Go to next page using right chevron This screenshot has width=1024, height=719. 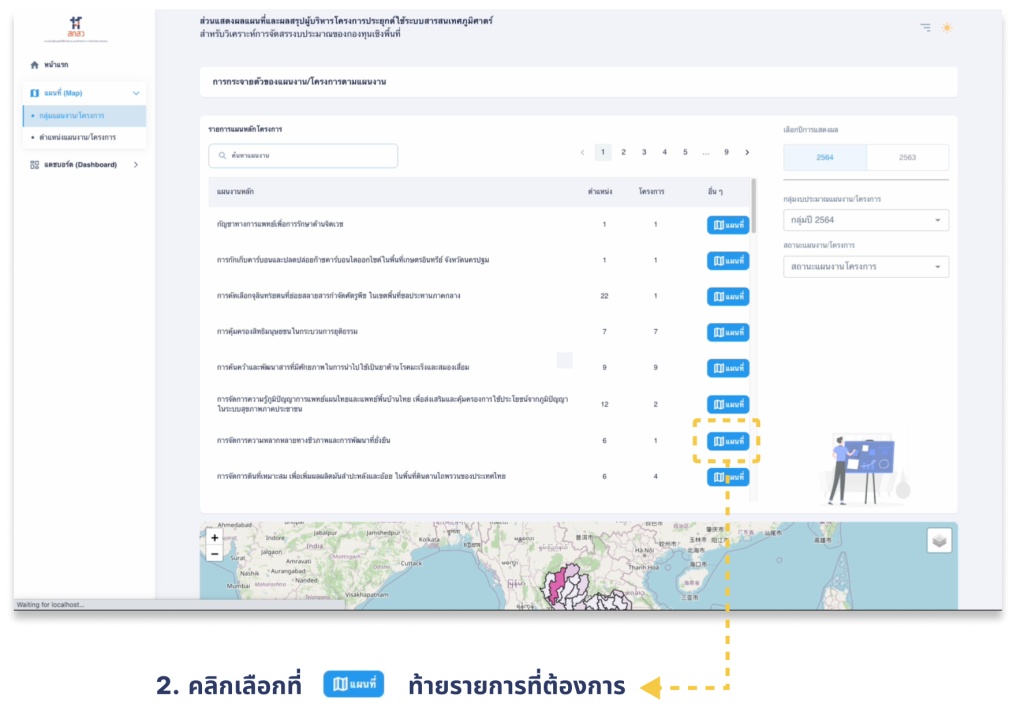tap(747, 152)
